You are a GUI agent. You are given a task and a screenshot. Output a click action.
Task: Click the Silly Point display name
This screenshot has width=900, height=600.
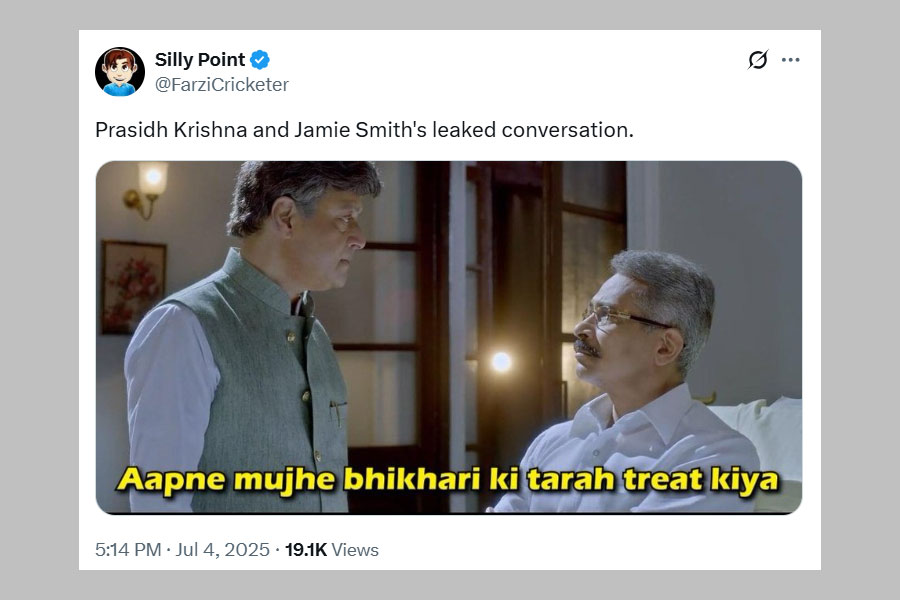[x=200, y=60]
